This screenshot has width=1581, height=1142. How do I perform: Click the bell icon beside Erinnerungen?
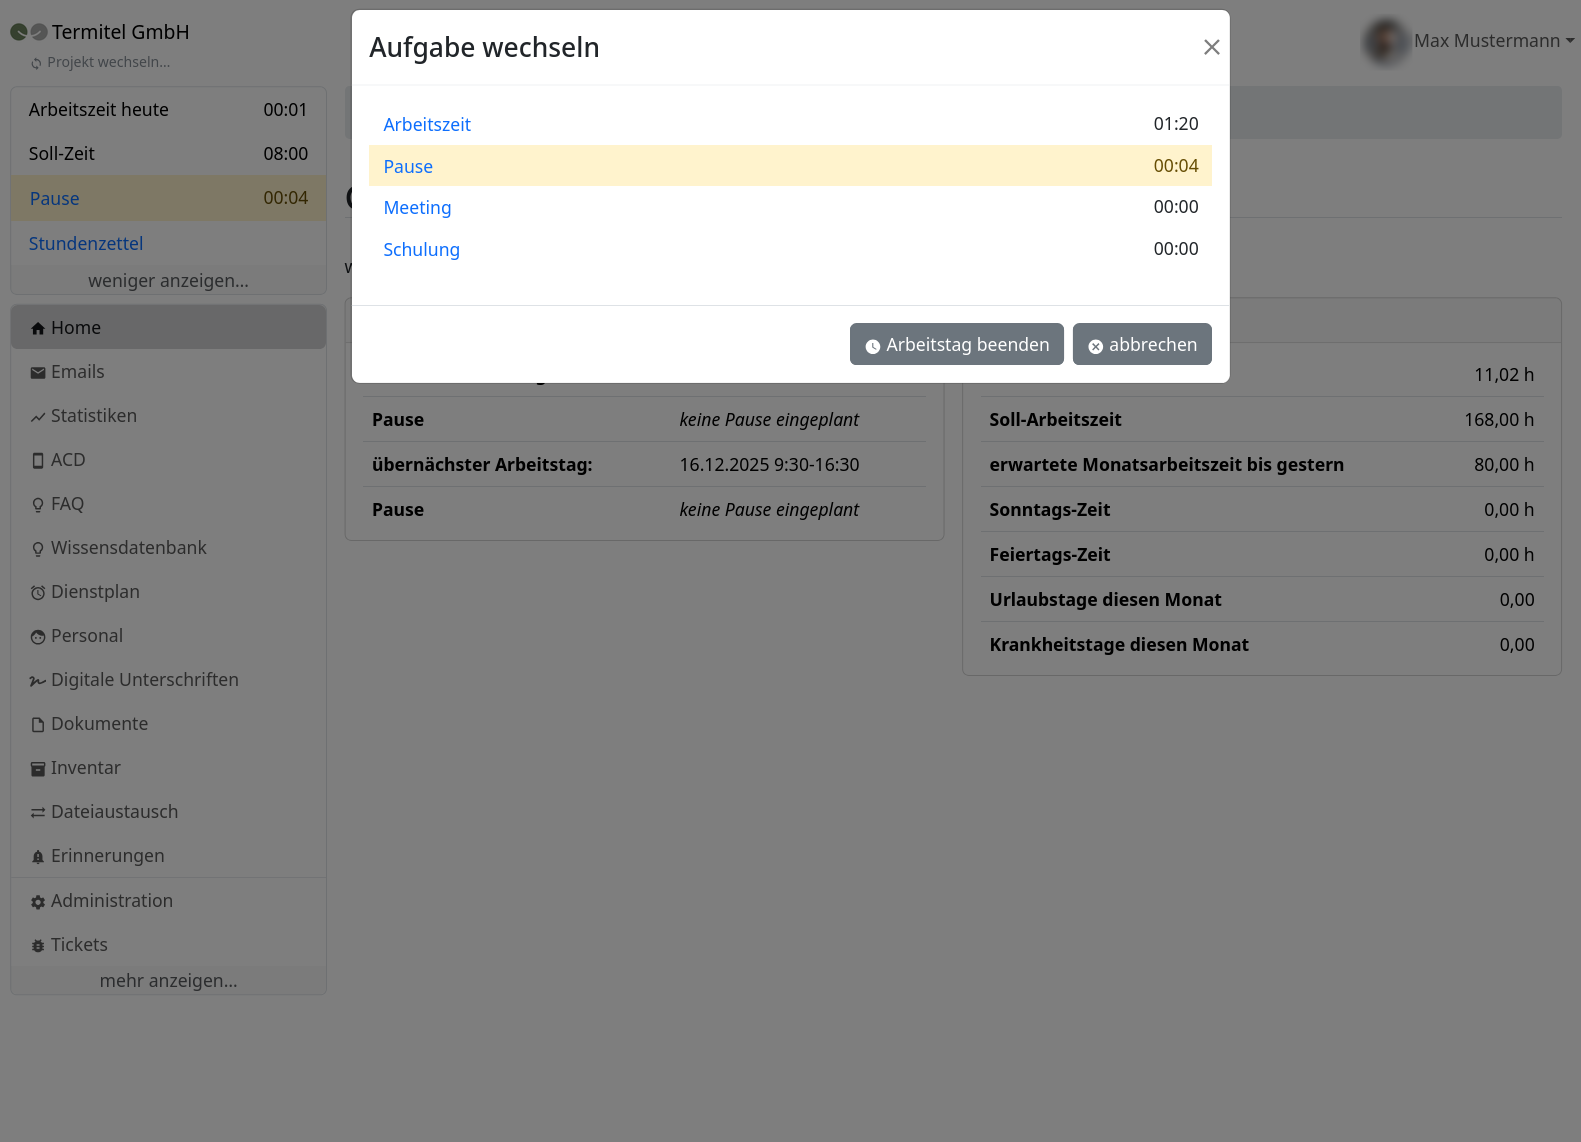[x=38, y=857]
